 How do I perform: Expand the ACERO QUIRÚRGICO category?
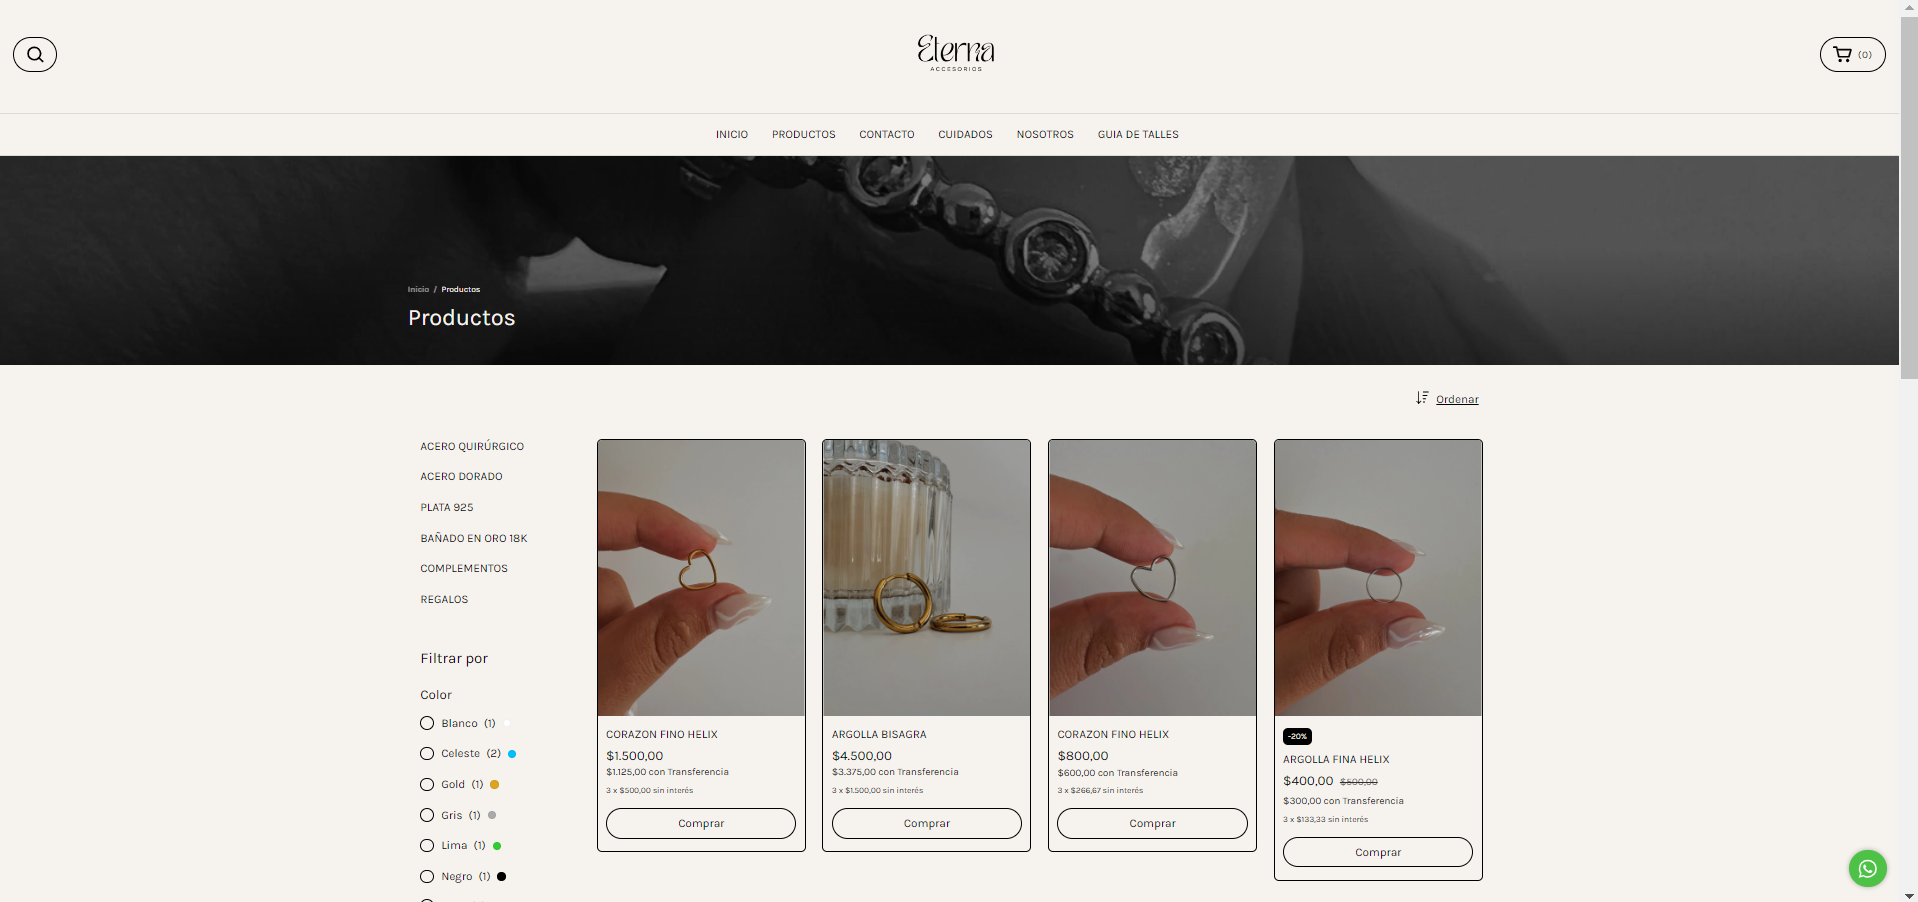tap(472, 446)
